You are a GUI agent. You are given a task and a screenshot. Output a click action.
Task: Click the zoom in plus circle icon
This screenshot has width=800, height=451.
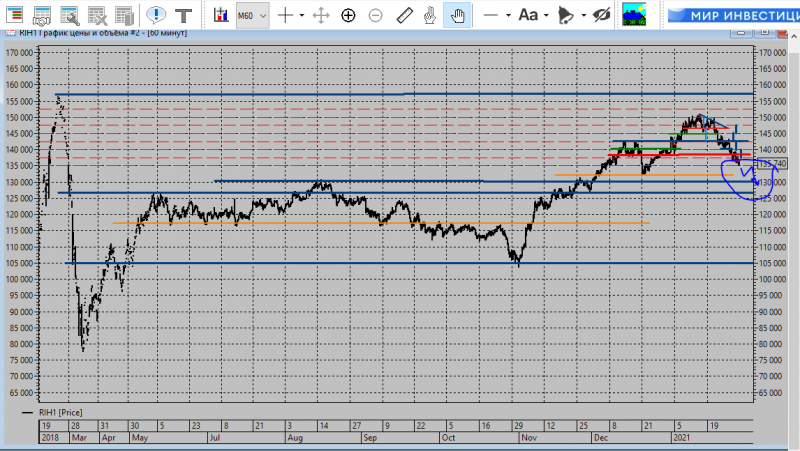point(348,16)
